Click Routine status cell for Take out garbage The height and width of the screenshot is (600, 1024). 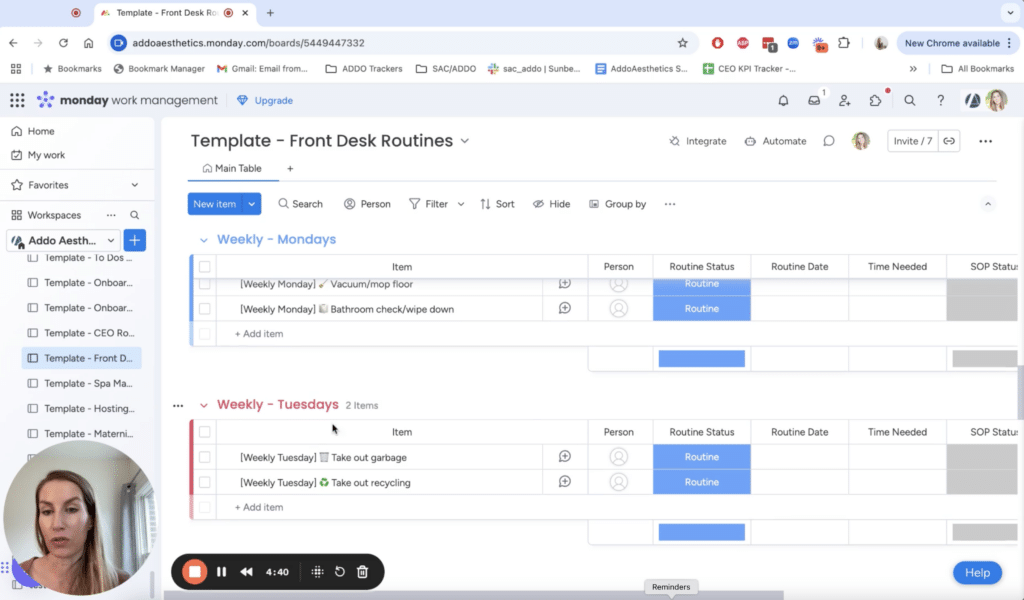pyautogui.click(x=701, y=457)
